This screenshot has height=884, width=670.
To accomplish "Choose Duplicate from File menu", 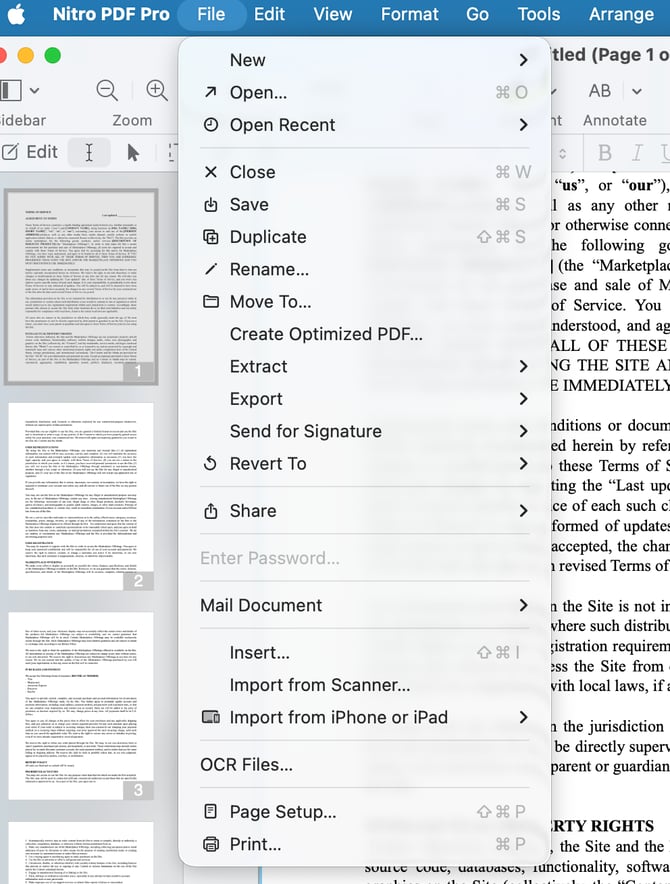I will tap(364, 237).
